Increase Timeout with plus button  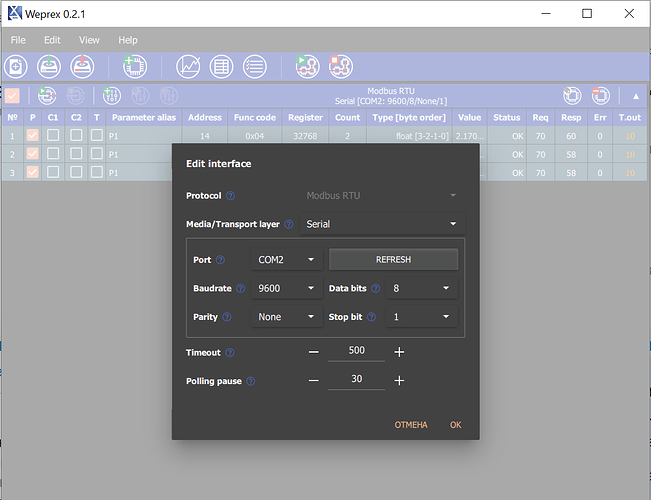coord(399,352)
